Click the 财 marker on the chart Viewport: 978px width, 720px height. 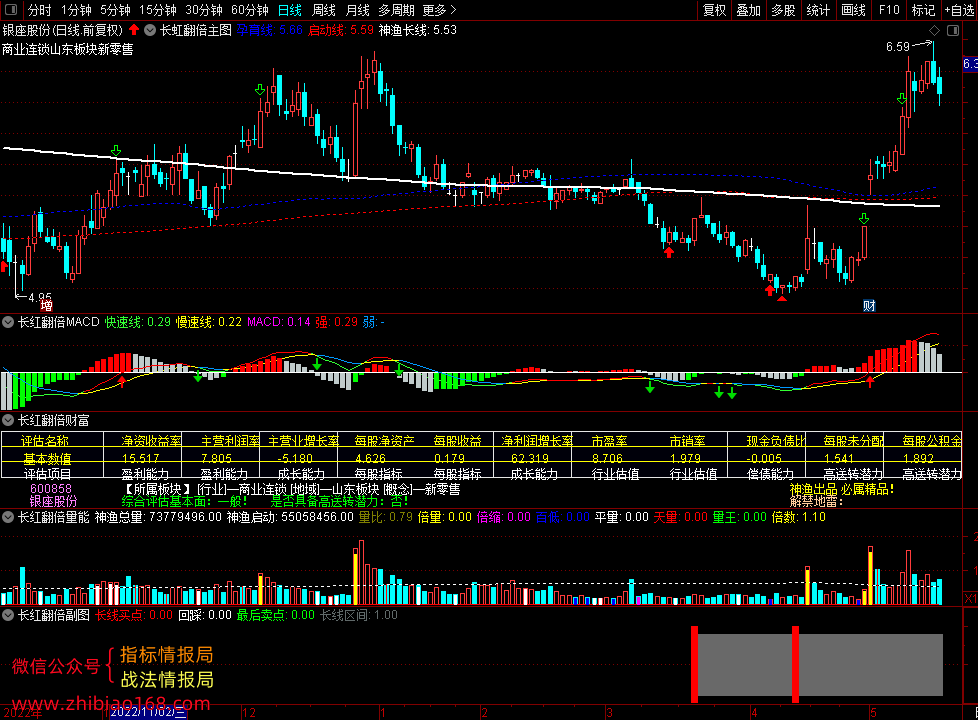point(869,306)
